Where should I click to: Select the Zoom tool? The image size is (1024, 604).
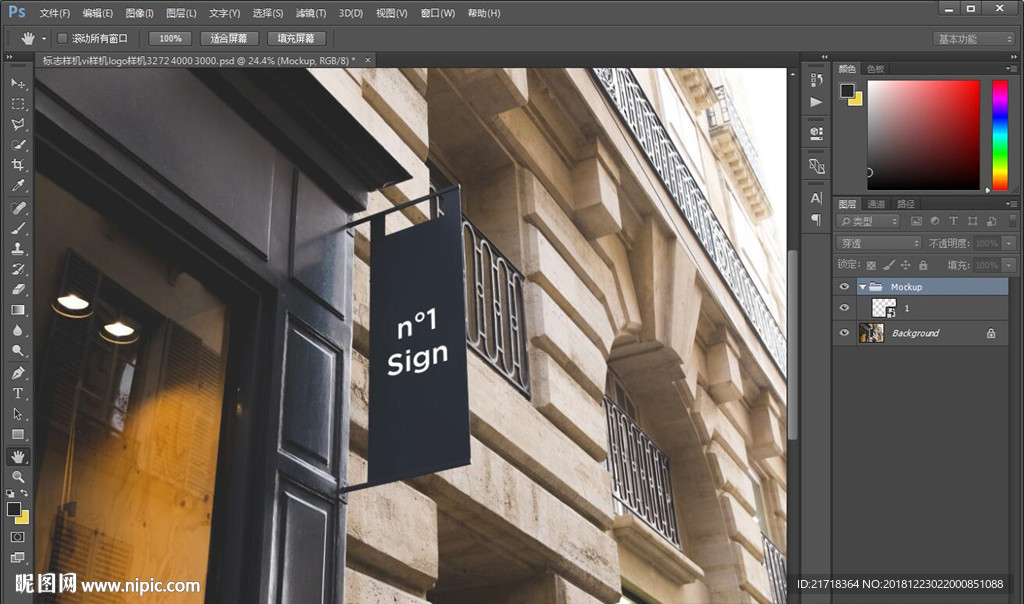point(18,477)
